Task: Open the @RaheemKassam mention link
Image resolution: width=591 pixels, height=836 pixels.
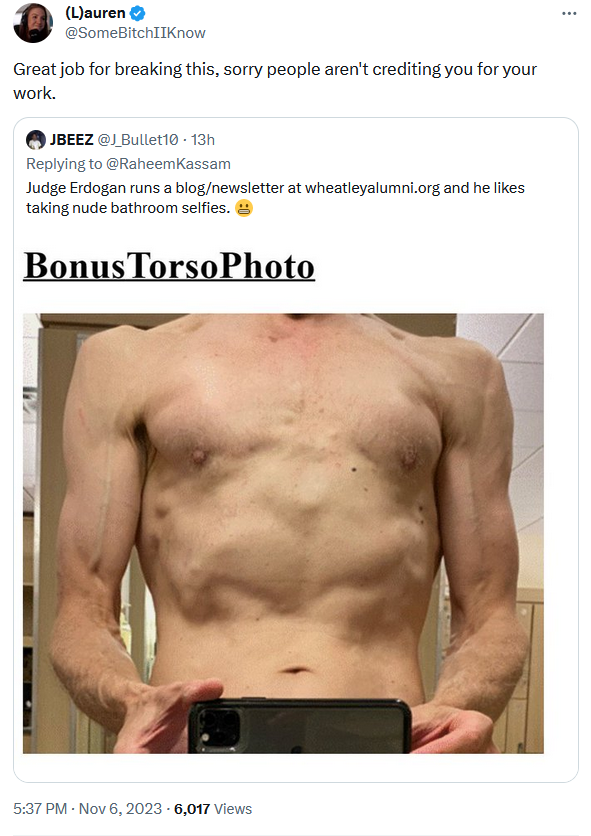Action: pyautogui.click(x=168, y=164)
